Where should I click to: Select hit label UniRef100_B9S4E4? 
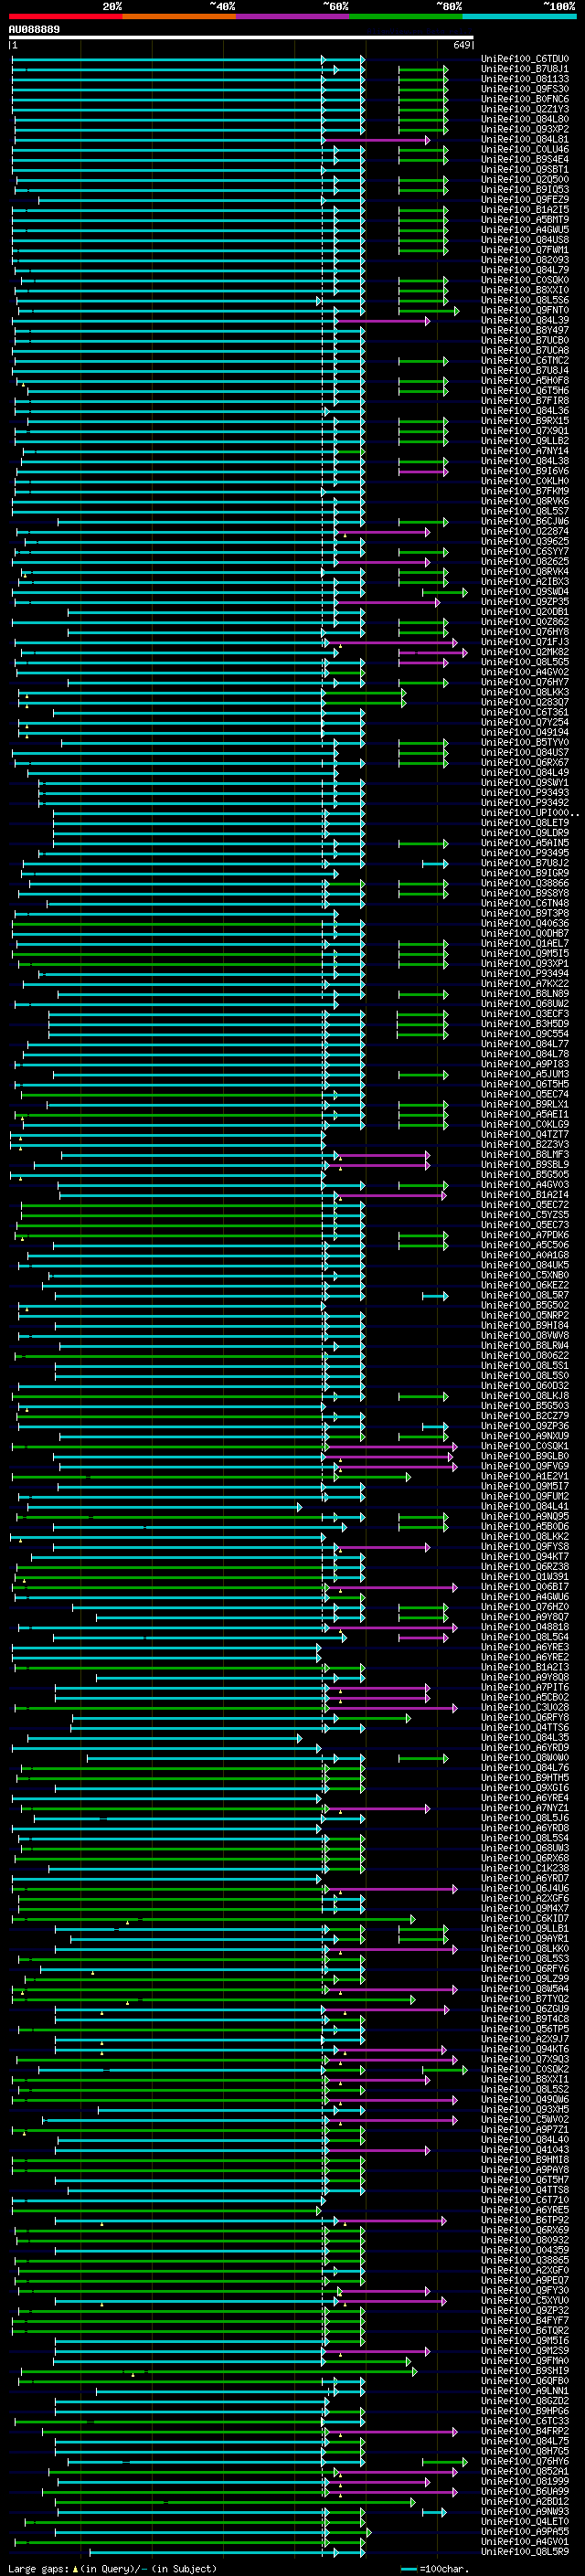[x=525, y=159]
